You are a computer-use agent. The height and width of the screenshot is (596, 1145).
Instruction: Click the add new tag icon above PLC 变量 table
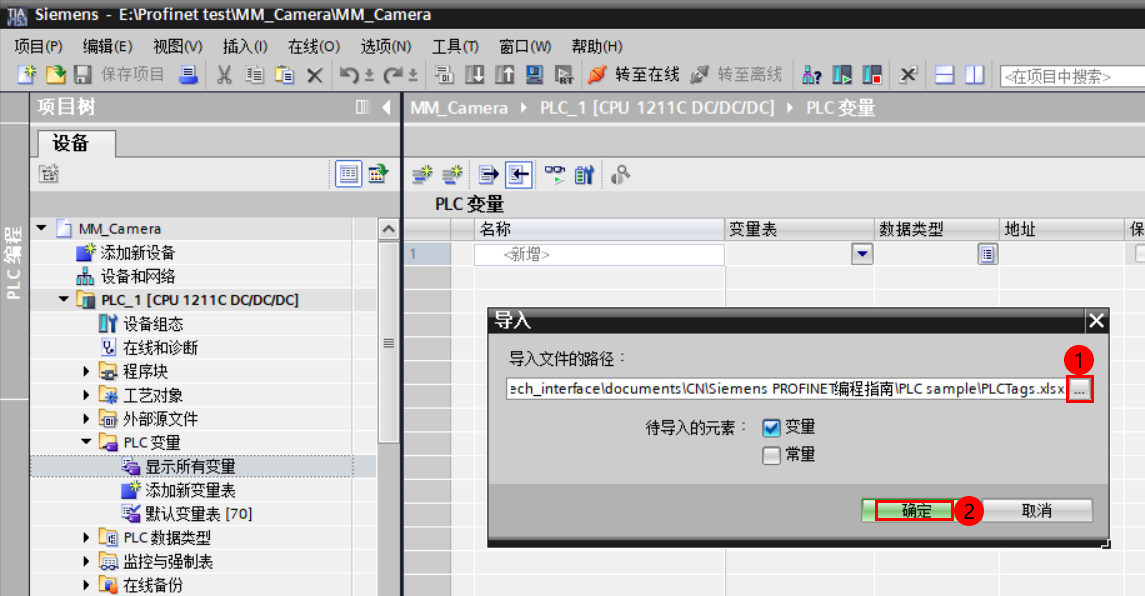tap(422, 174)
